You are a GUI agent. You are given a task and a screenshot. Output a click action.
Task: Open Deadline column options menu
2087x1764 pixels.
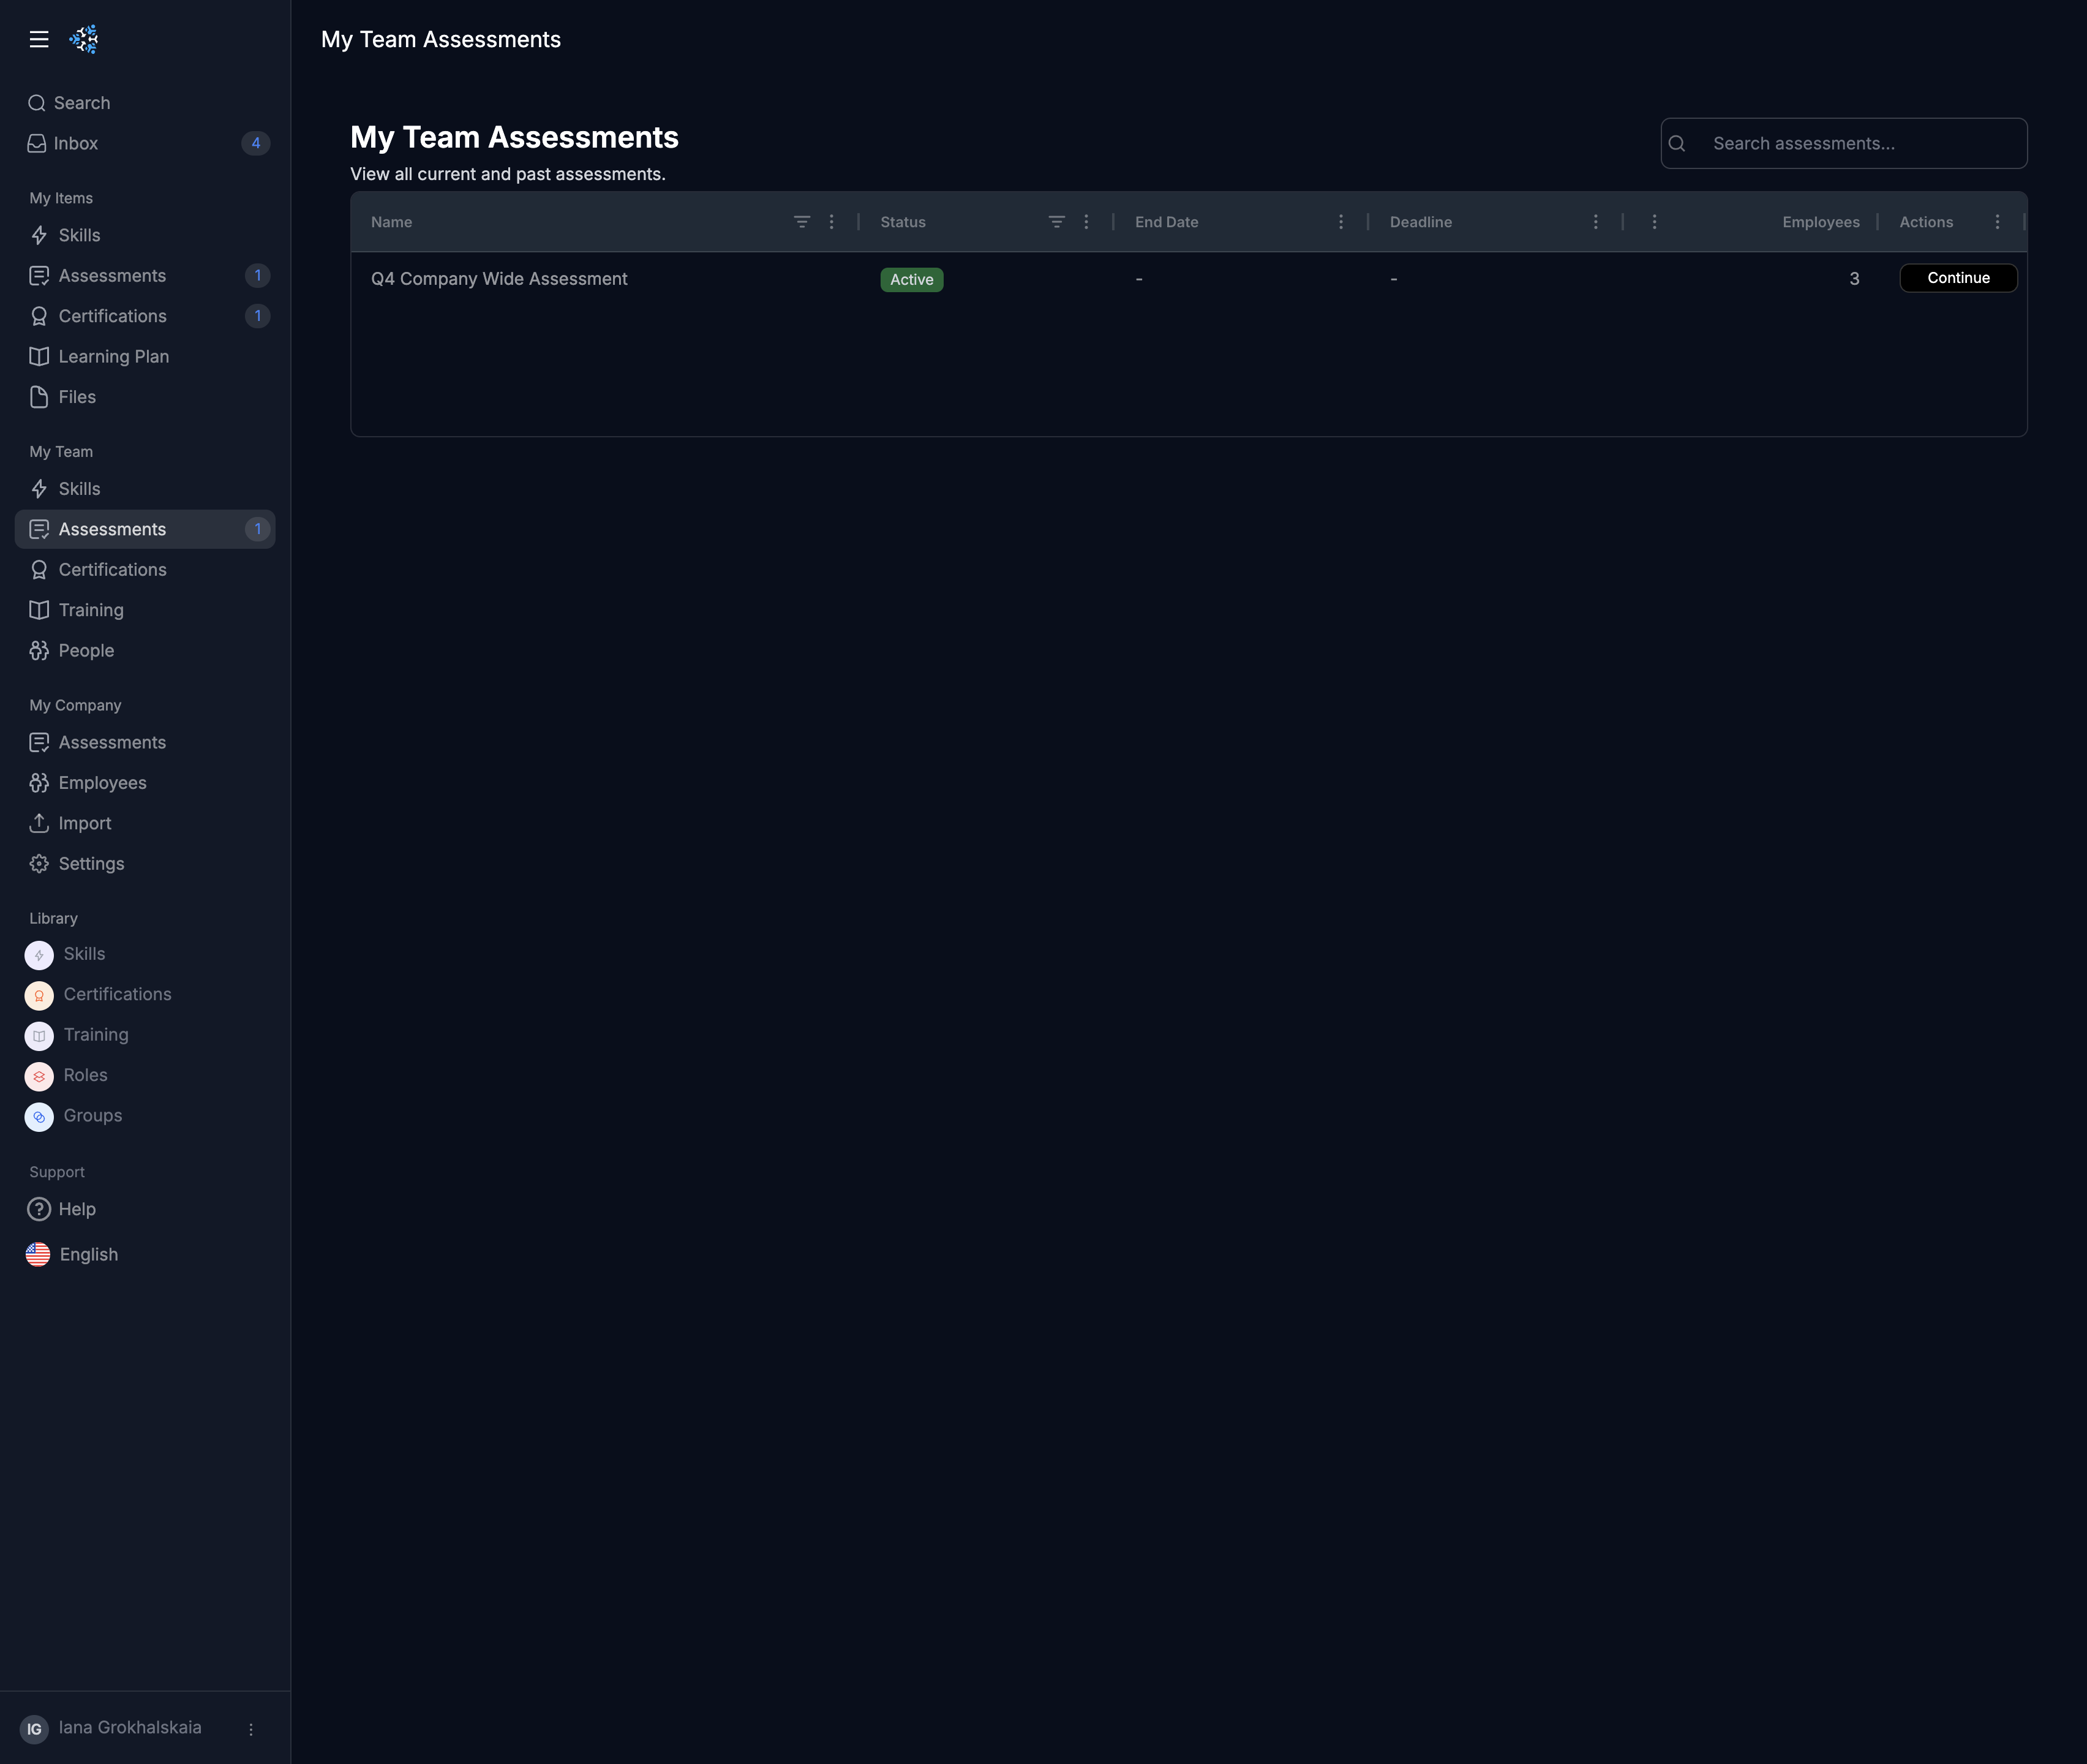(1595, 222)
